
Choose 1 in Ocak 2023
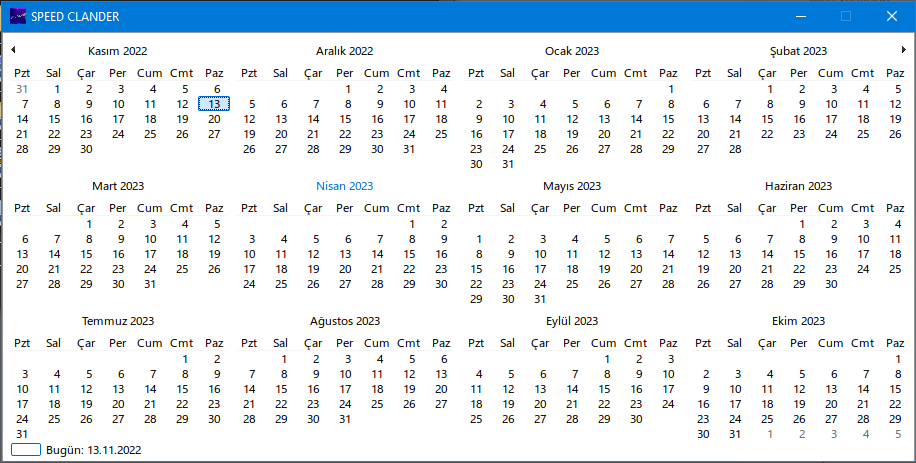pyautogui.click(x=671, y=89)
